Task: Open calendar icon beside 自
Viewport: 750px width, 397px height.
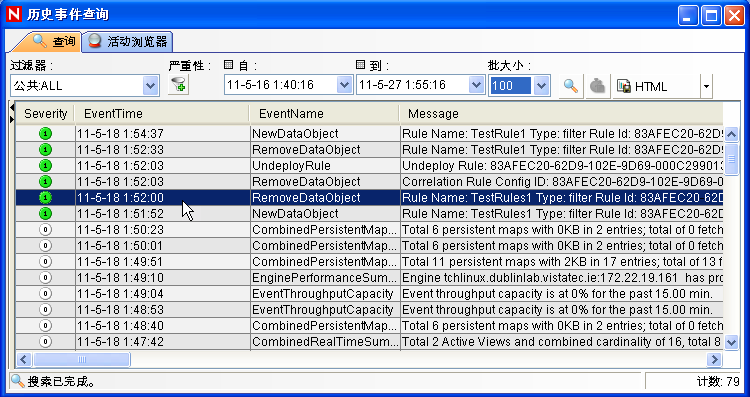Action: point(229,65)
